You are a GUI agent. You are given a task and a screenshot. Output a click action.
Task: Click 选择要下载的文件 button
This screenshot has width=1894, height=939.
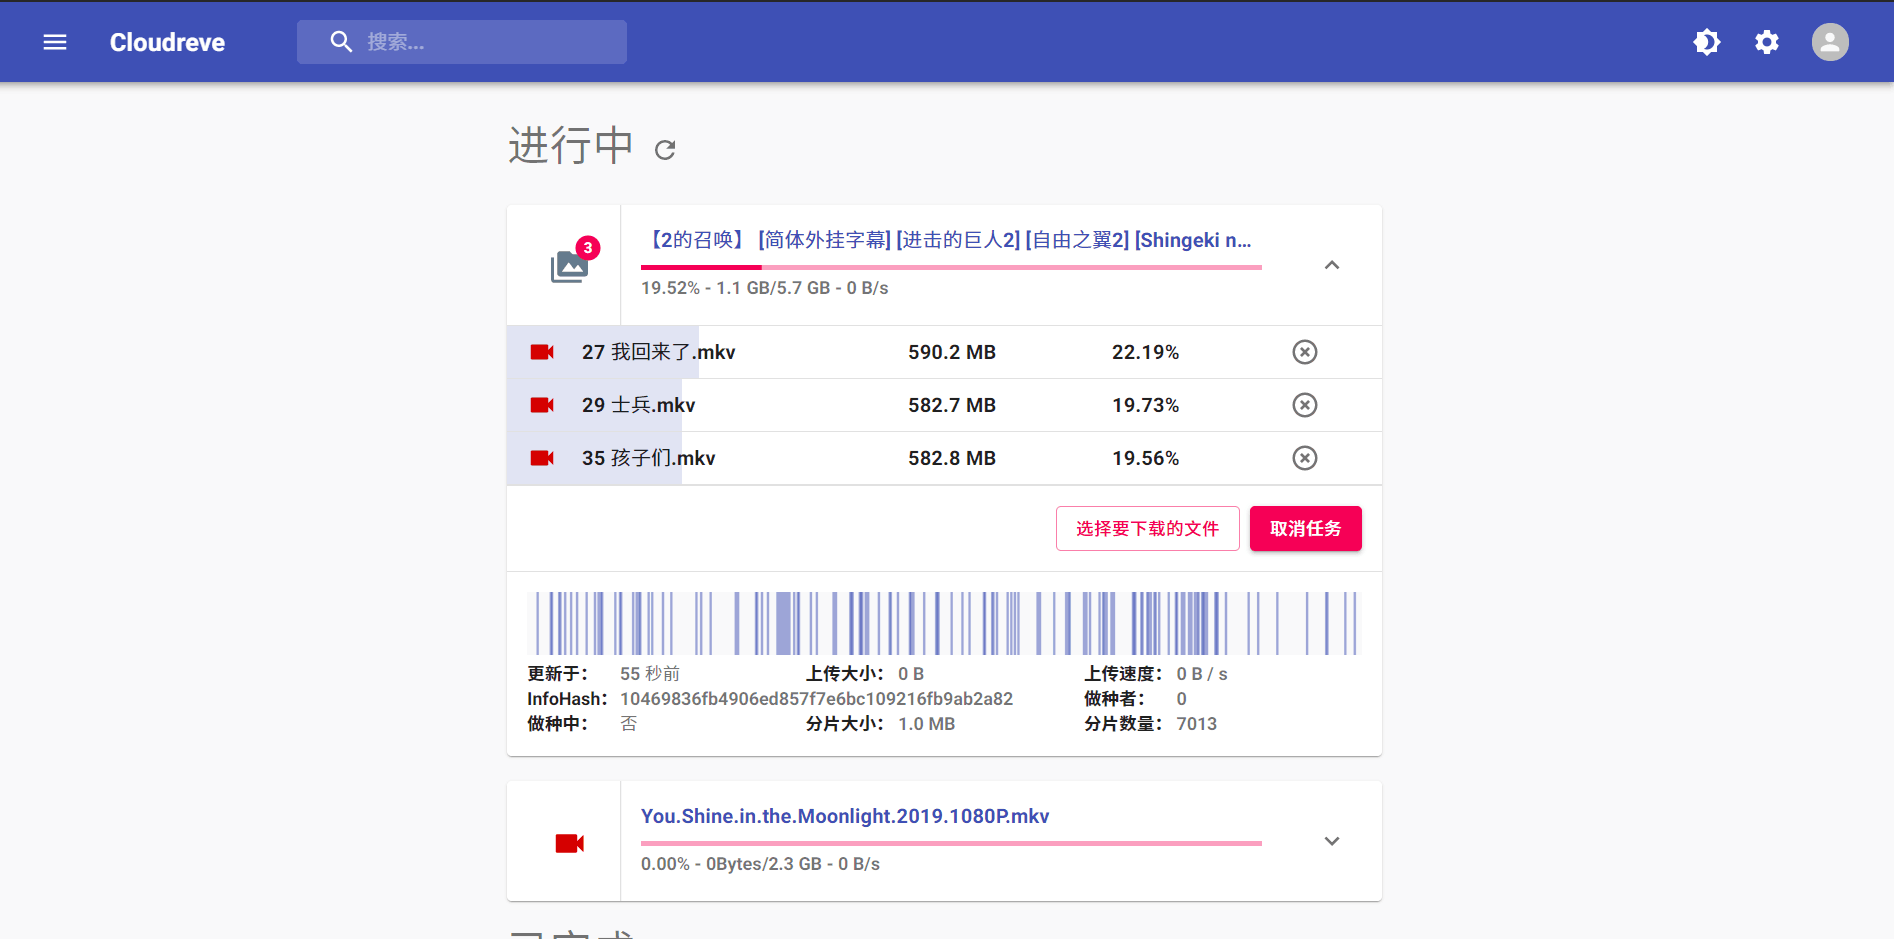[1147, 528]
